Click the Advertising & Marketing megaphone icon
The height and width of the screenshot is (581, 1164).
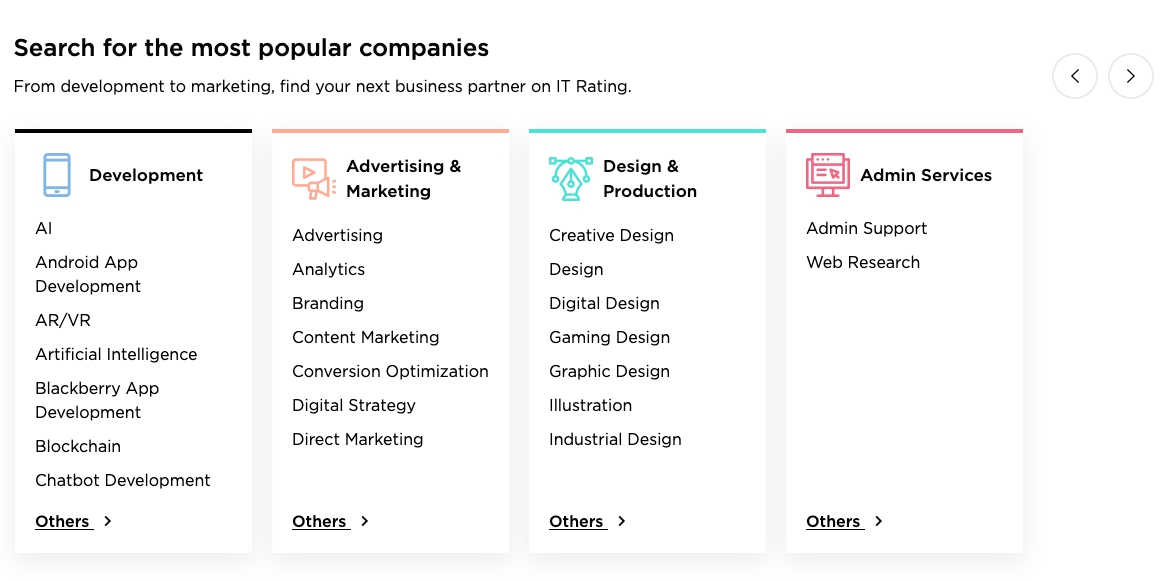[x=313, y=178]
